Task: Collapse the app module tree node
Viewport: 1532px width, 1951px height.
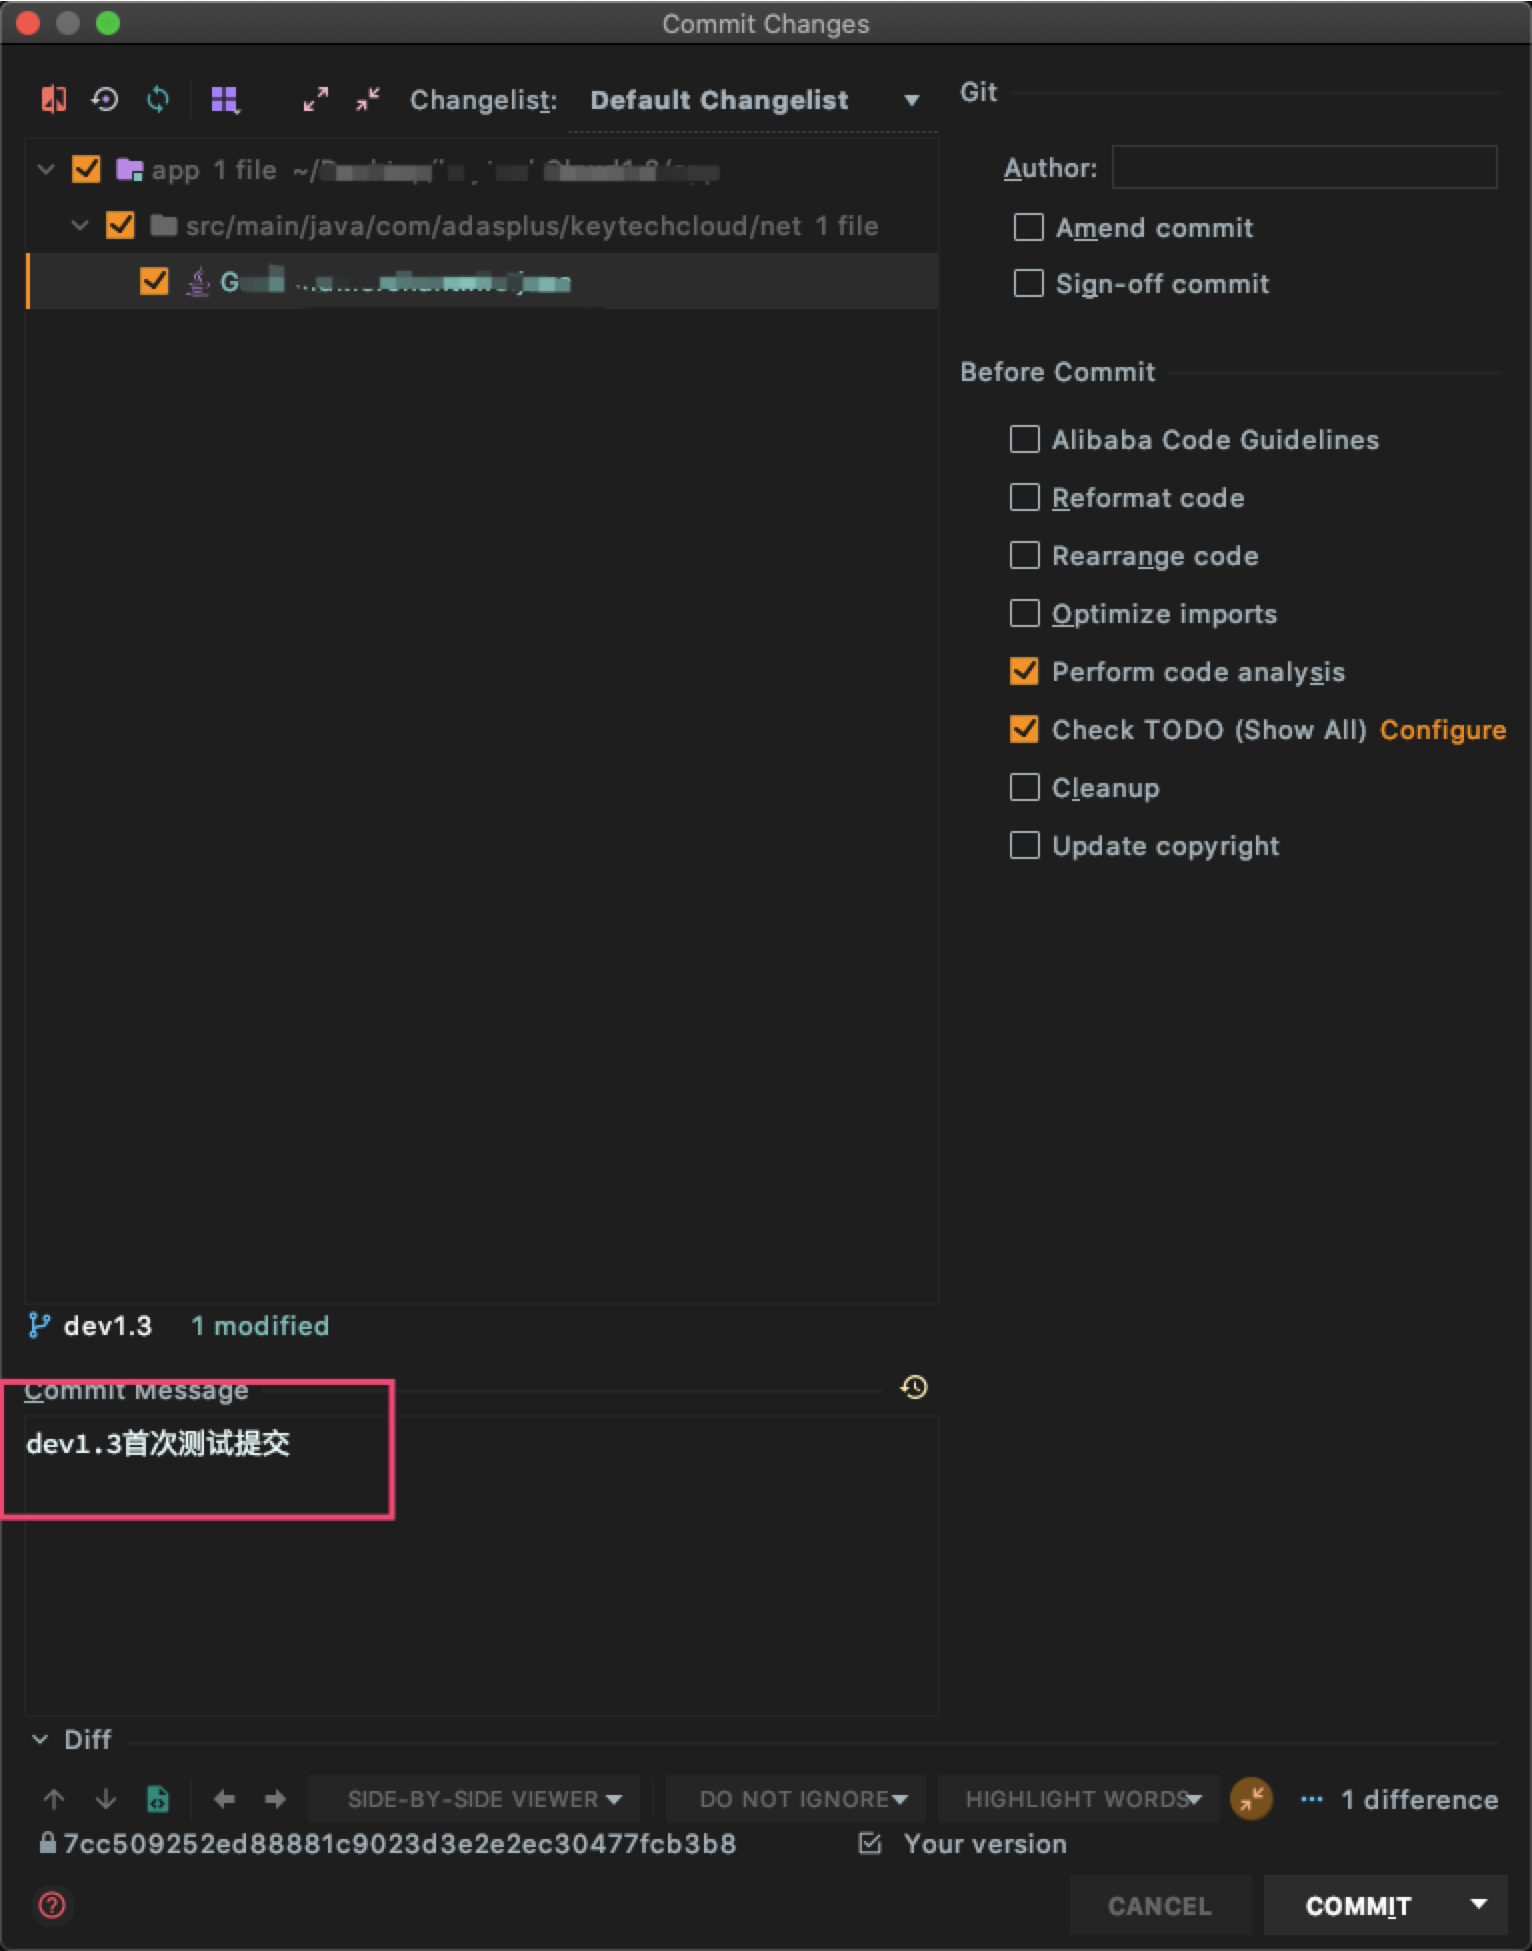Action: tap(46, 169)
